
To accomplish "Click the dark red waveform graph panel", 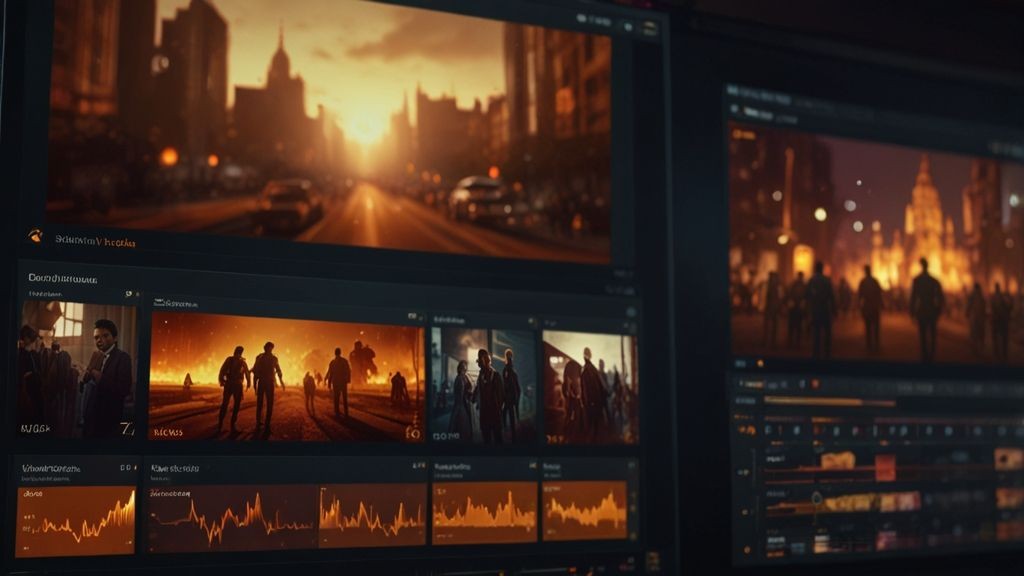I will click(232, 518).
